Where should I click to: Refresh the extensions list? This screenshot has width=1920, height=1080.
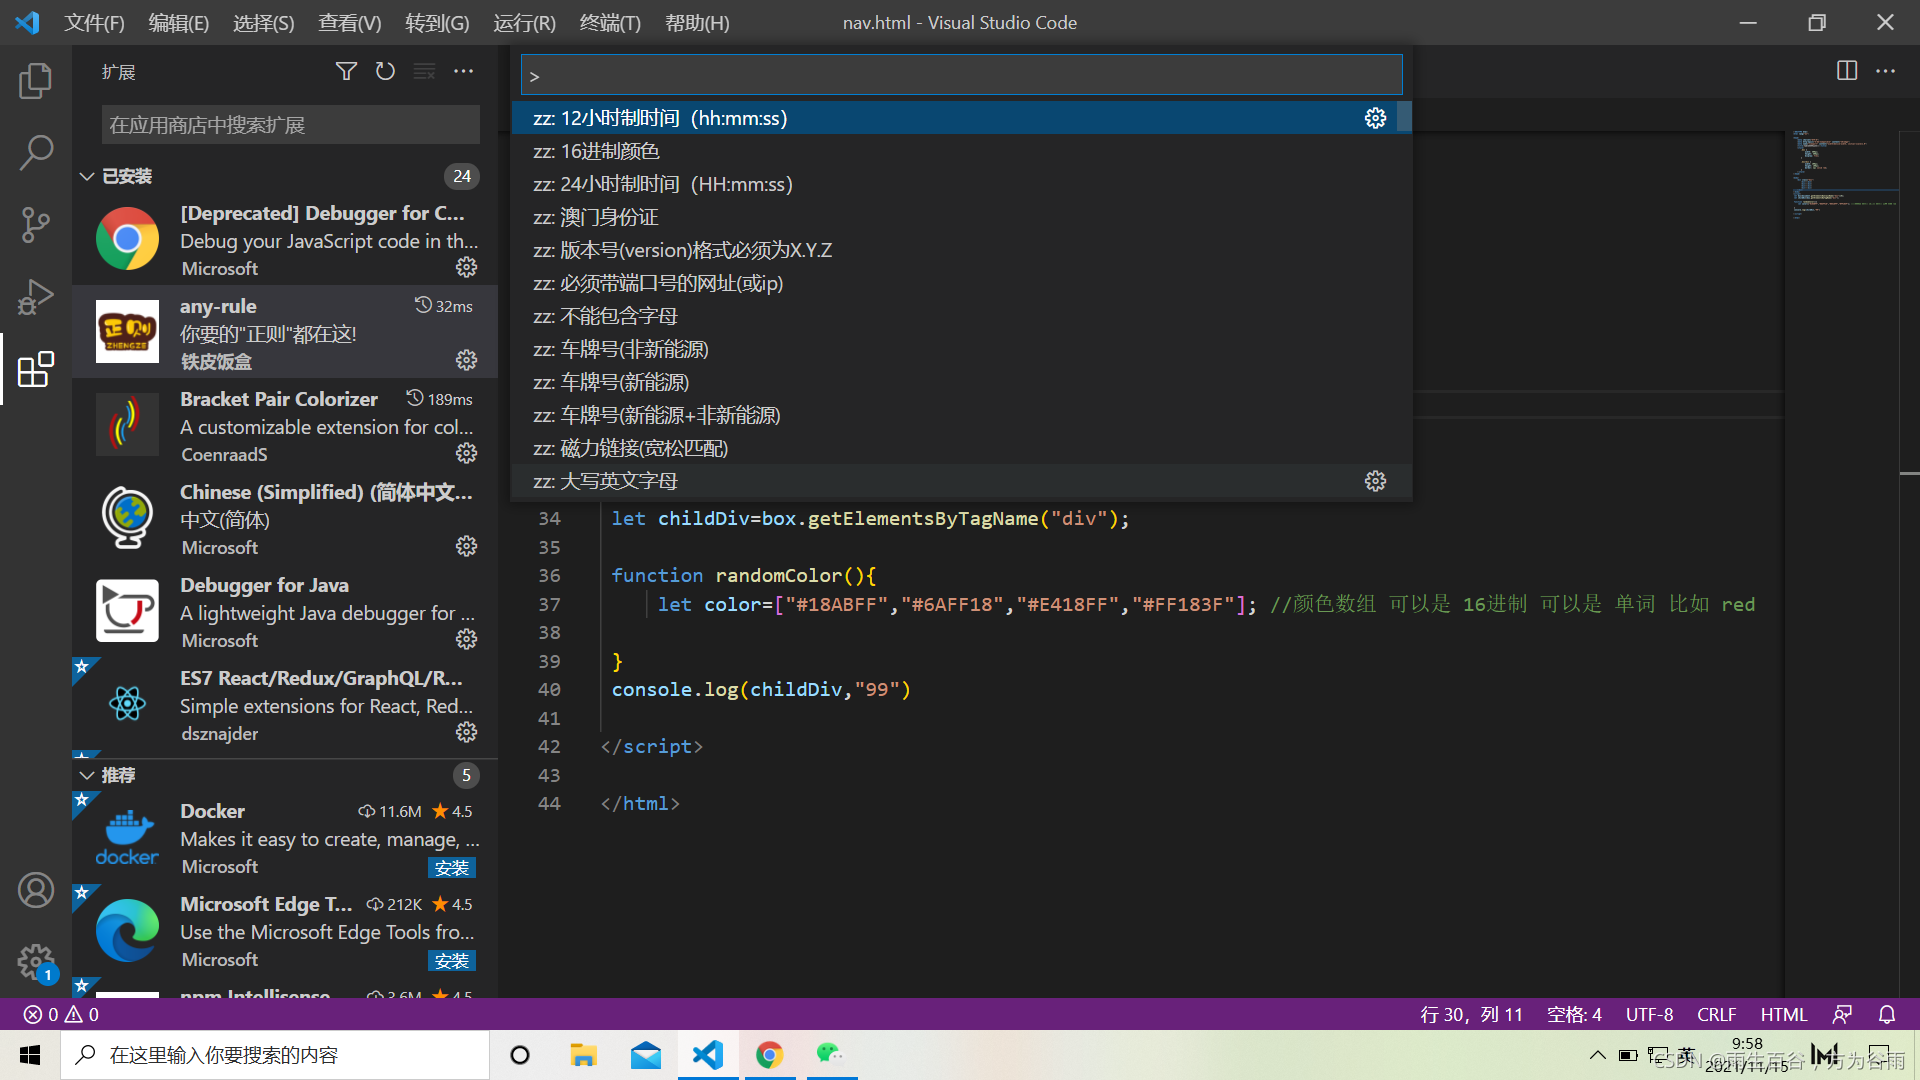[x=385, y=71]
